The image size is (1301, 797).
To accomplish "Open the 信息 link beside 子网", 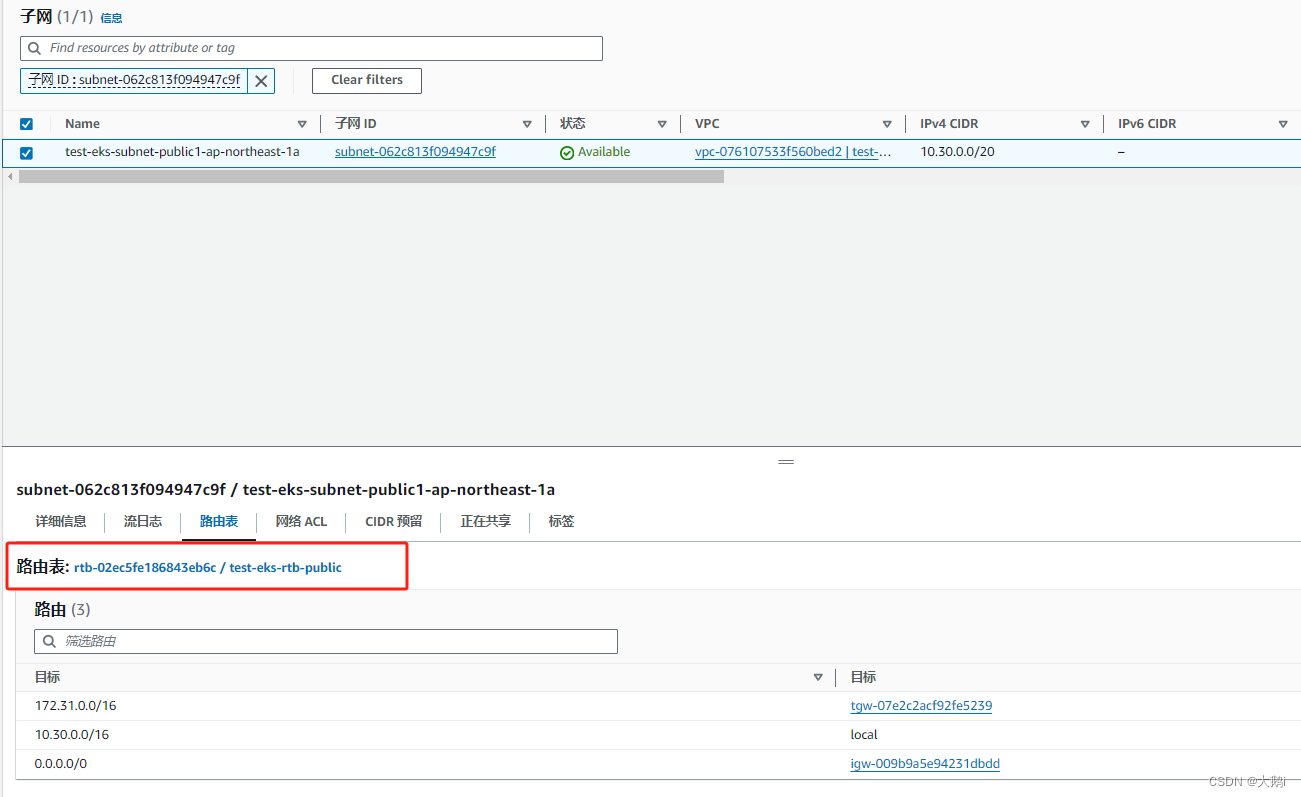I will [x=111, y=18].
